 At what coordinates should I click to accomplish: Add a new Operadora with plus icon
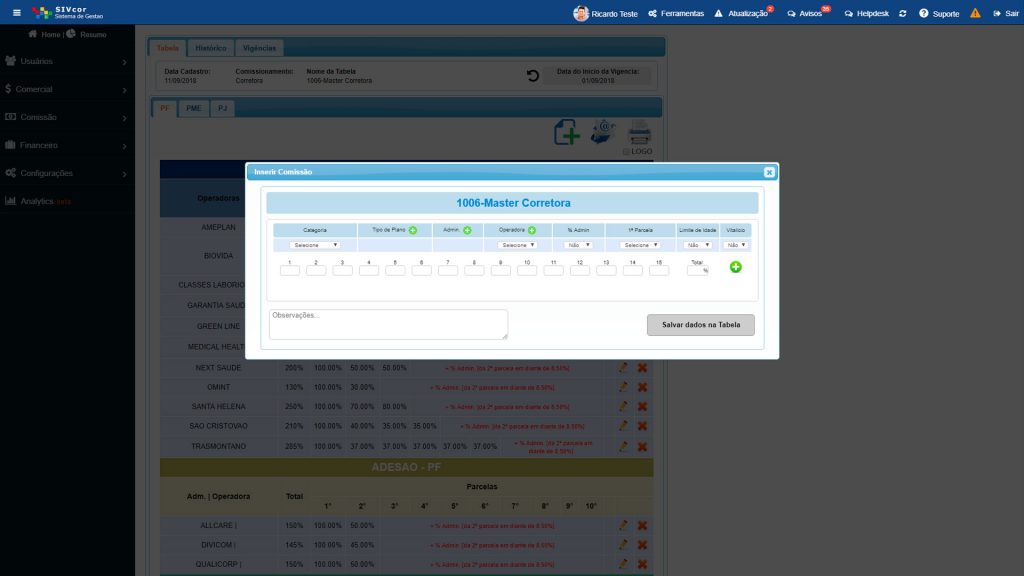532,231
